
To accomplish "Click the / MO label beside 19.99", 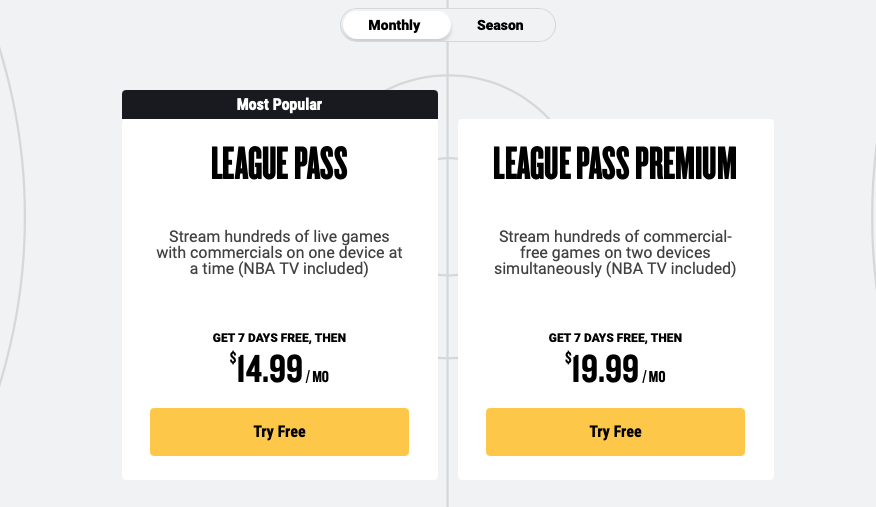I will point(654,377).
